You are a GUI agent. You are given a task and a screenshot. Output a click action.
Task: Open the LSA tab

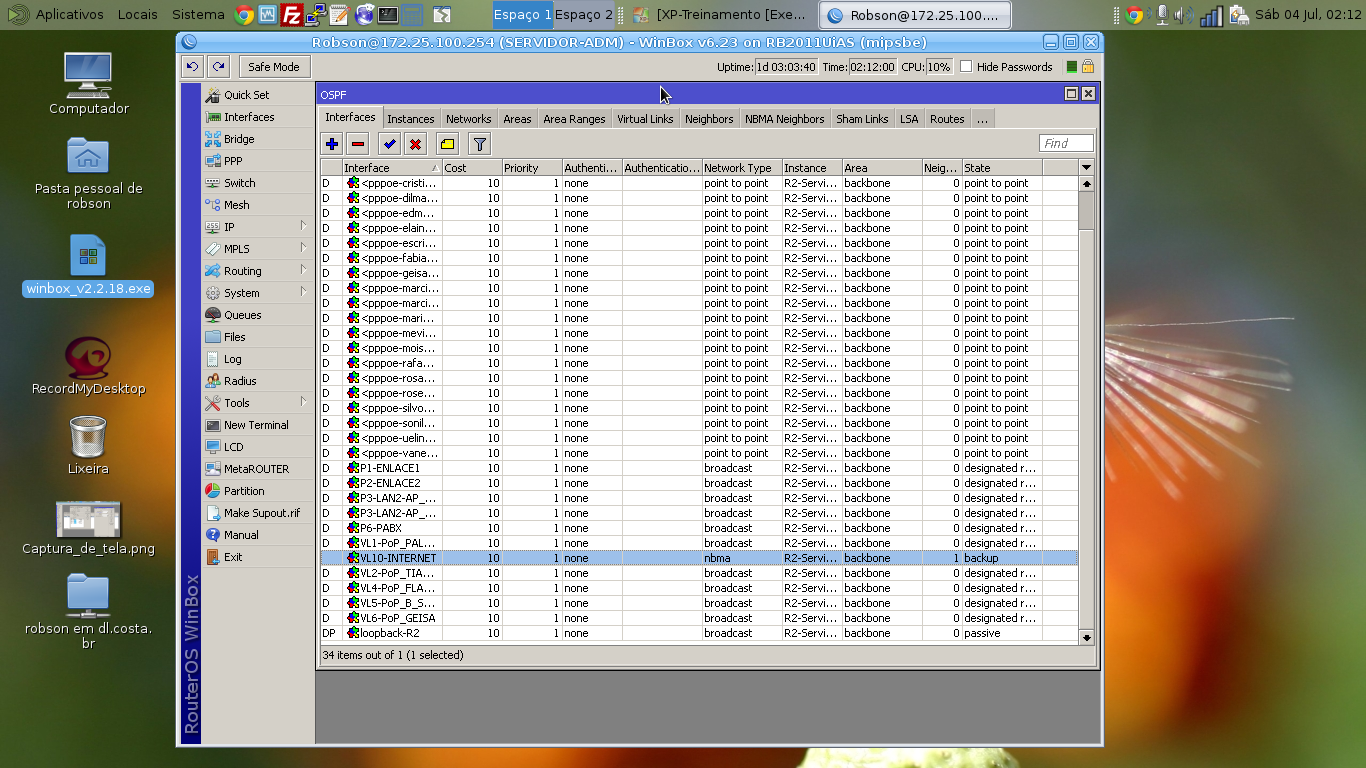pyautogui.click(x=909, y=119)
